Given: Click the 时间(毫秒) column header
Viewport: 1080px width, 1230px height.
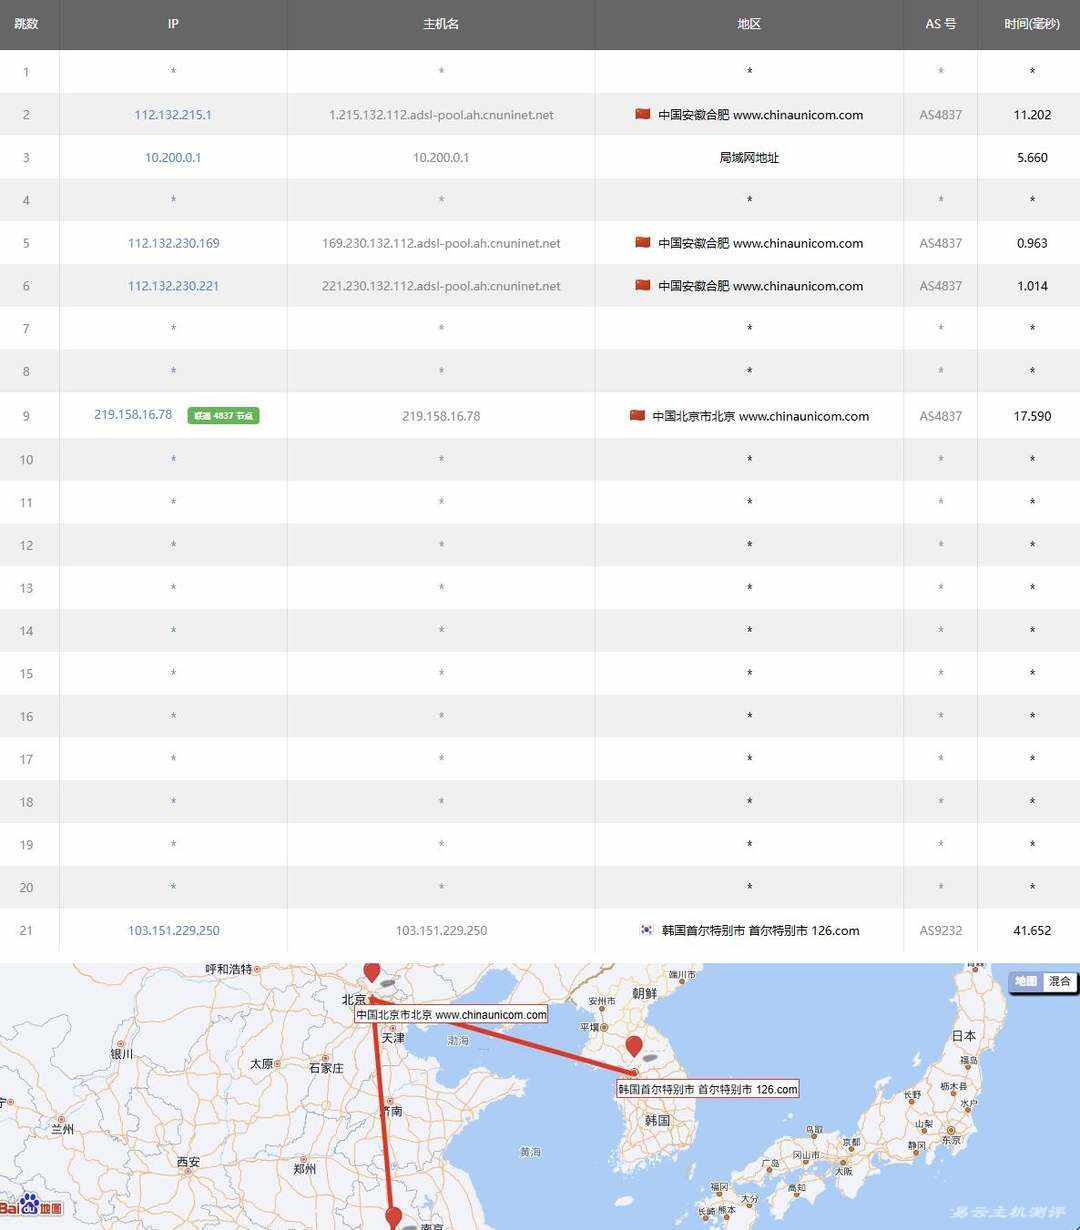Looking at the screenshot, I should [1032, 24].
